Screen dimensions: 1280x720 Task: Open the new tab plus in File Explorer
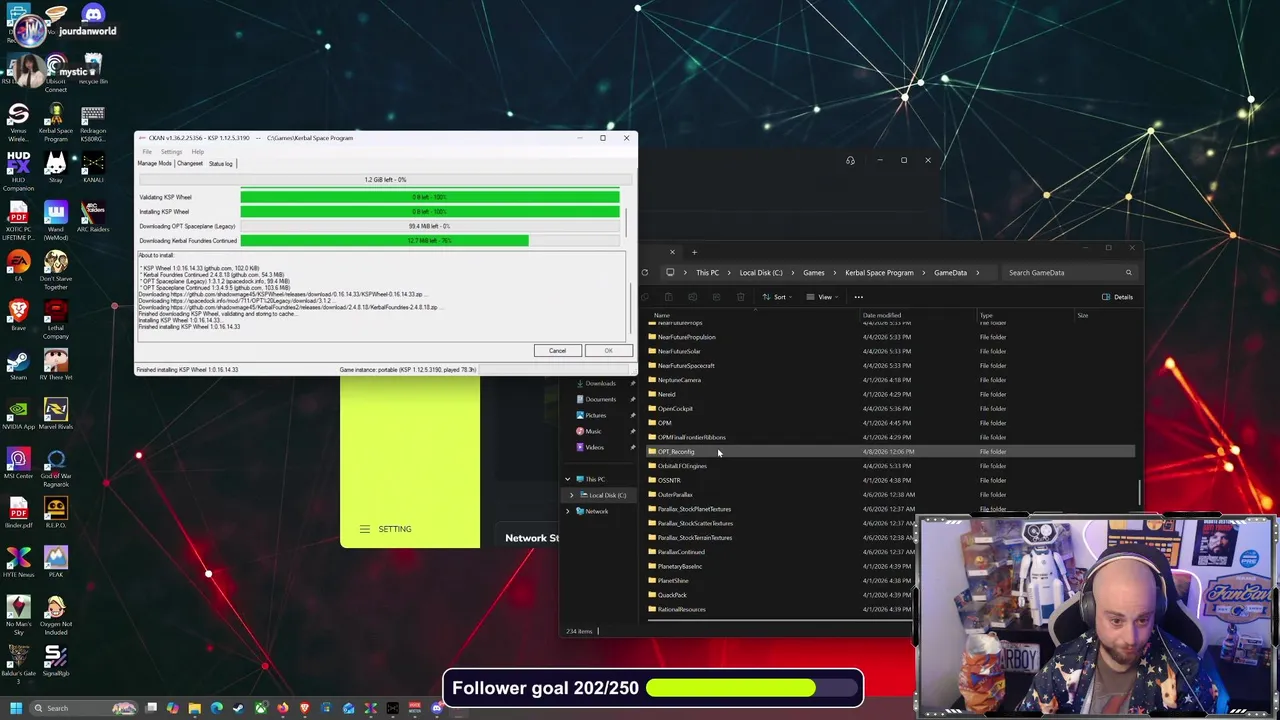tap(695, 251)
